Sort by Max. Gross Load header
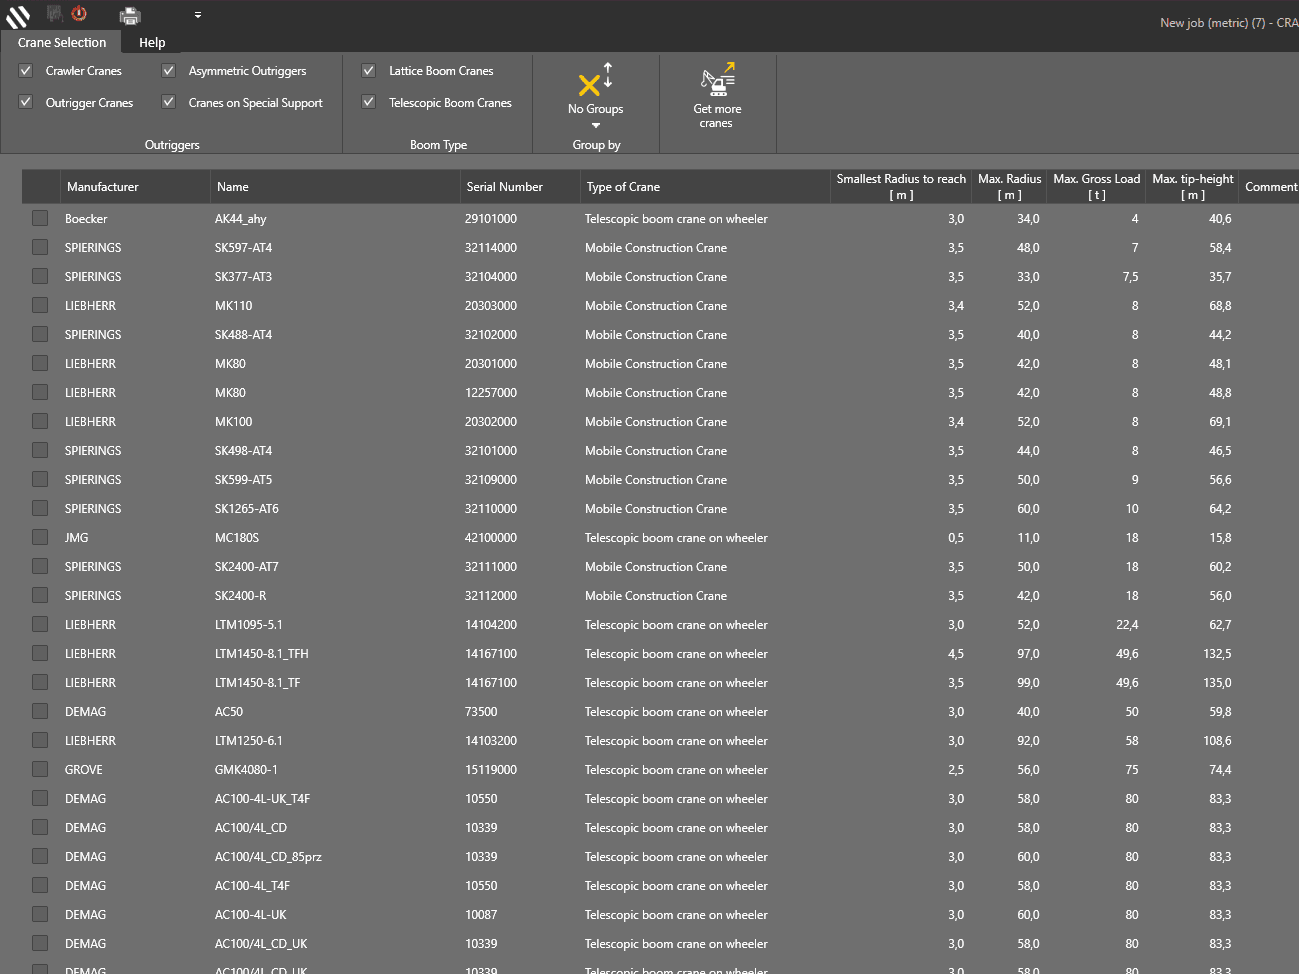Image resolution: width=1299 pixels, height=974 pixels. 1096,187
